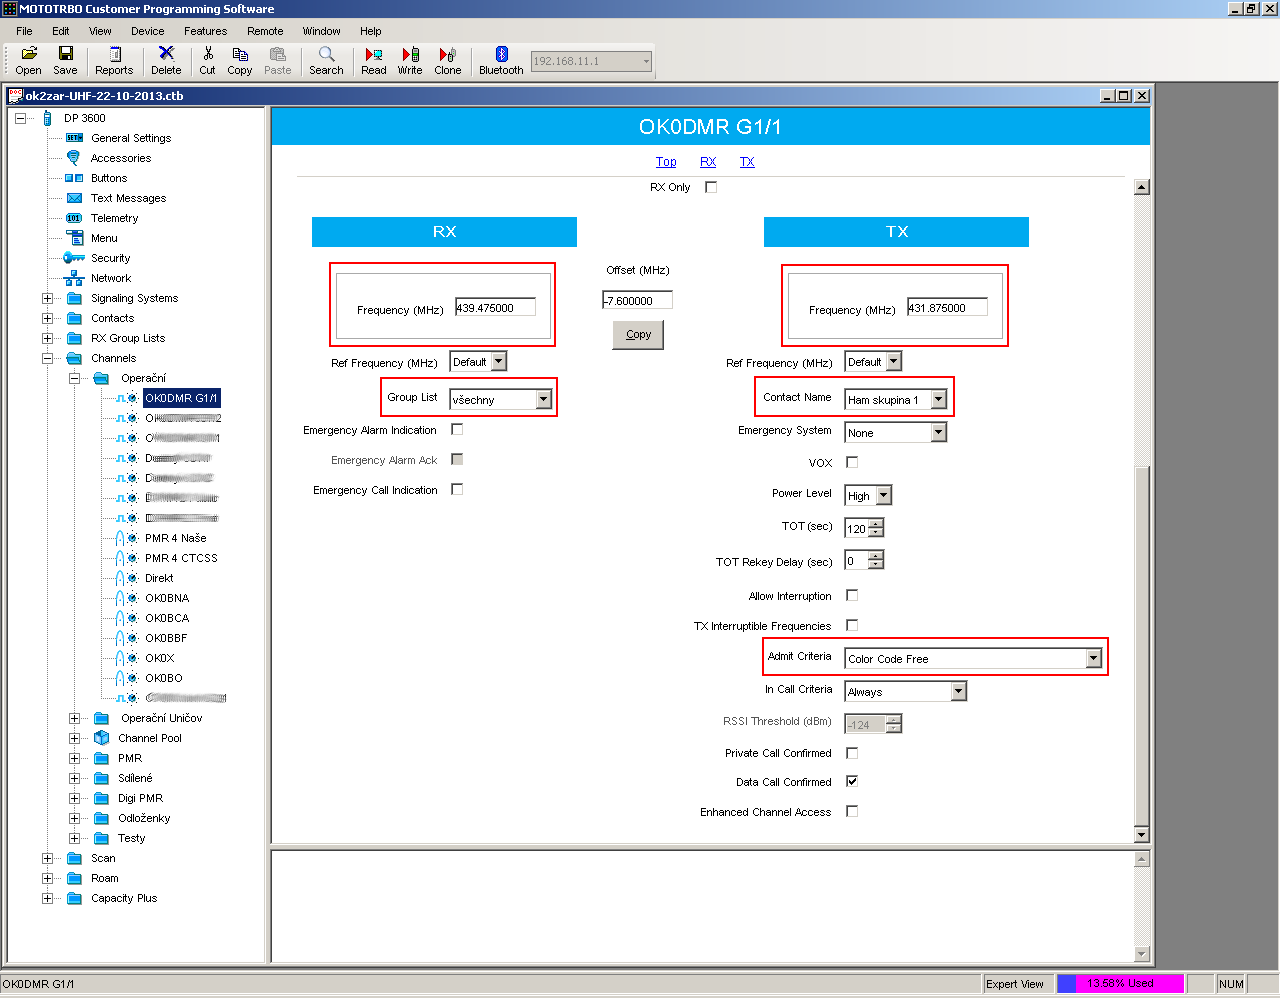Open the Remote menu
Screen dimensions: 1280x998
tap(265, 31)
